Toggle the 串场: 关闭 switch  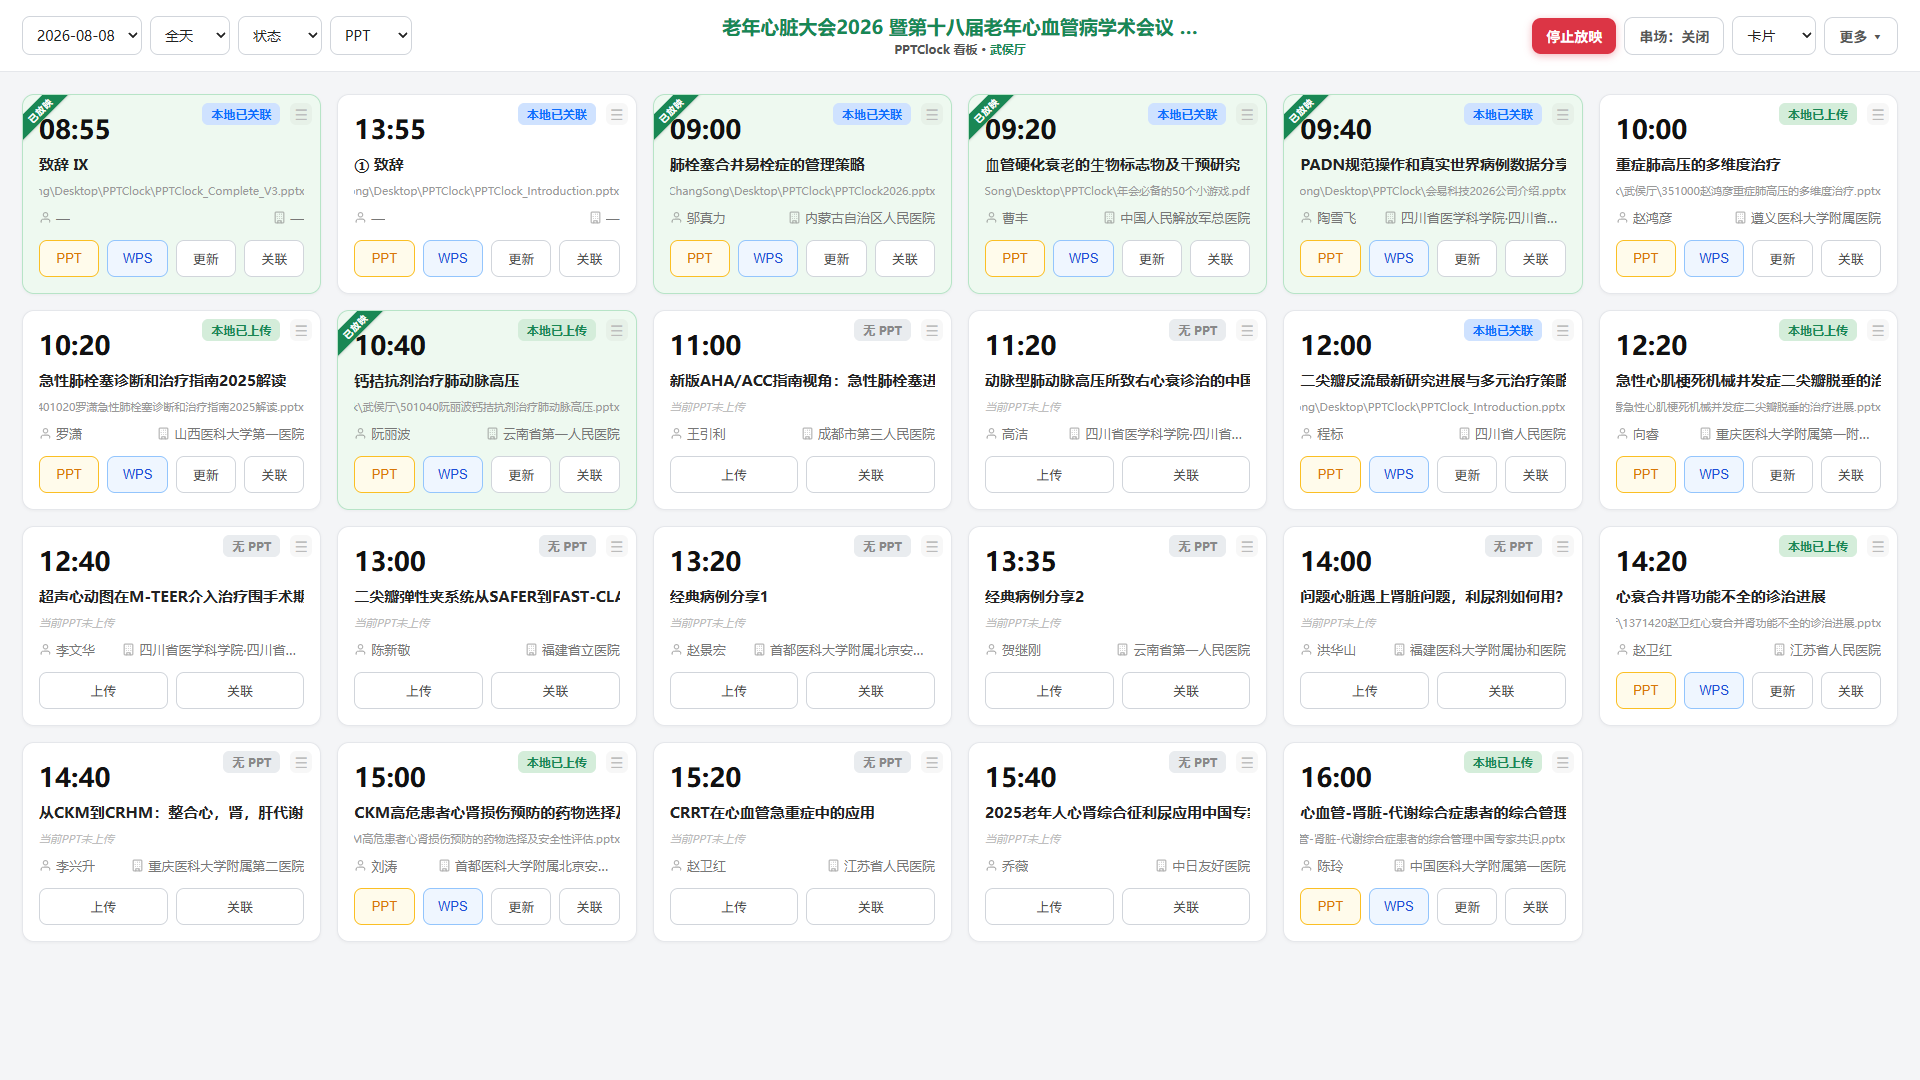point(1674,36)
